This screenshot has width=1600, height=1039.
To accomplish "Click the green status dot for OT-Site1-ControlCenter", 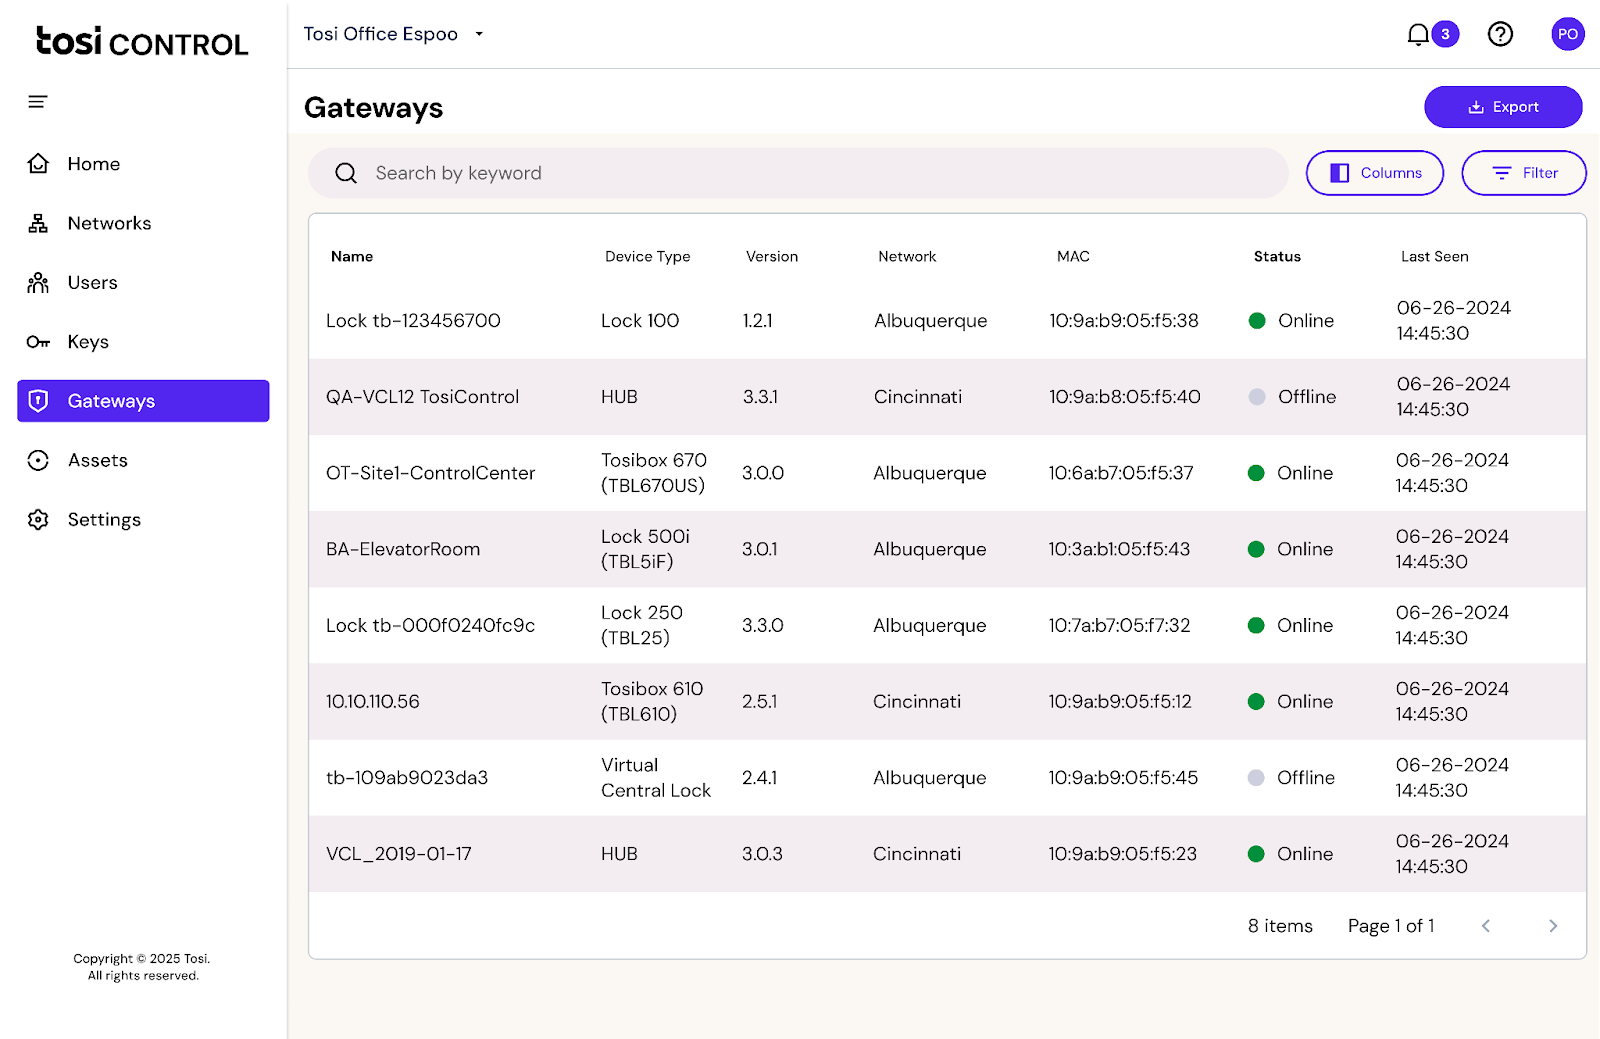I will click(x=1256, y=473).
